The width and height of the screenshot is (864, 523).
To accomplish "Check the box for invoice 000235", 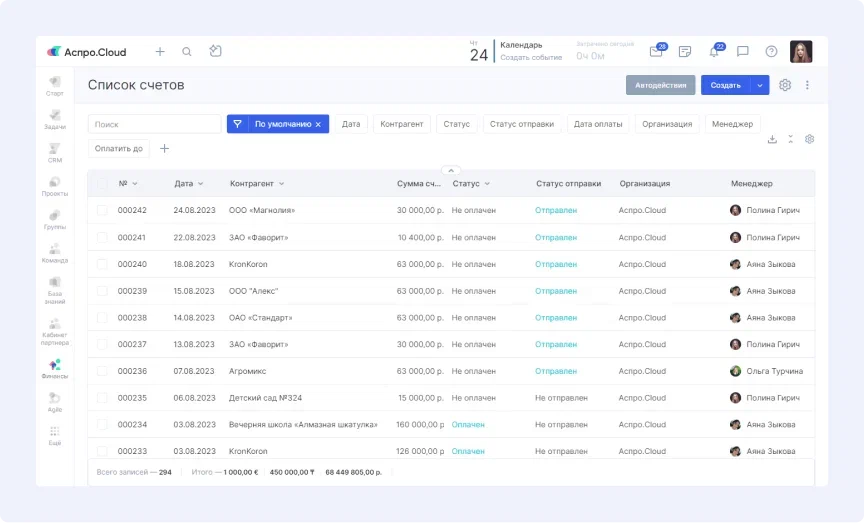I will [102, 397].
